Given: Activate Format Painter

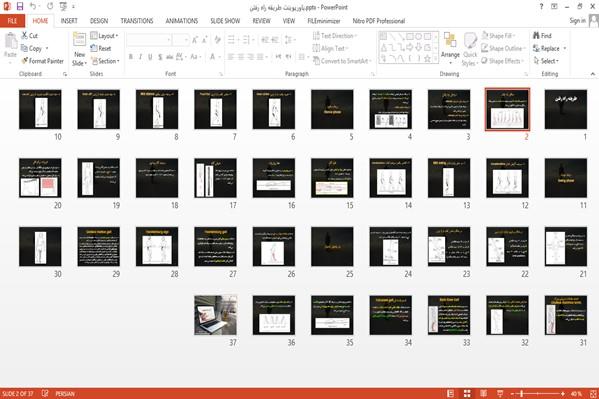Looking at the screenshot, I should coord(43,61).
